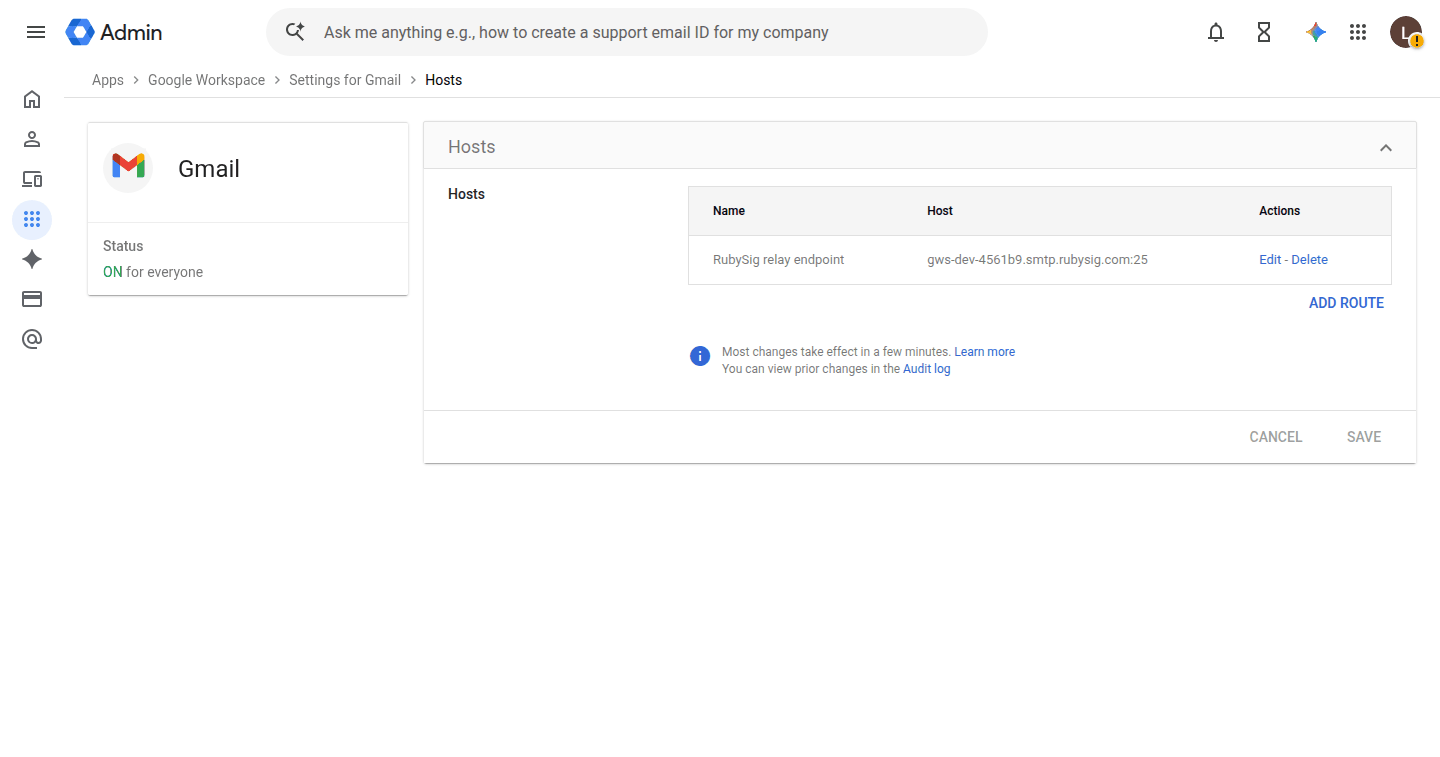Viewport: 1440px width, 757px height.
Task: Go to Apps breadcrumb
Action: [108, 80]
